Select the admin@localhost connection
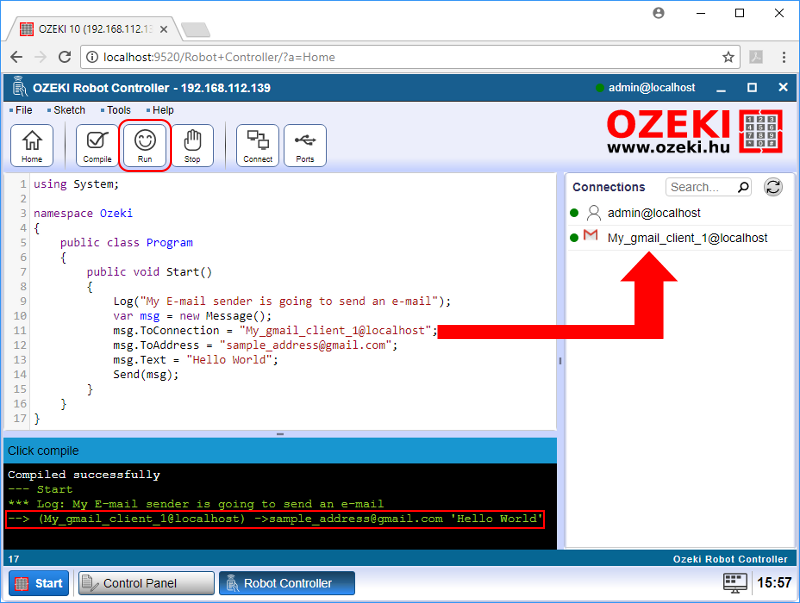This screenshot has width=800, height=603. click(654, 213)
